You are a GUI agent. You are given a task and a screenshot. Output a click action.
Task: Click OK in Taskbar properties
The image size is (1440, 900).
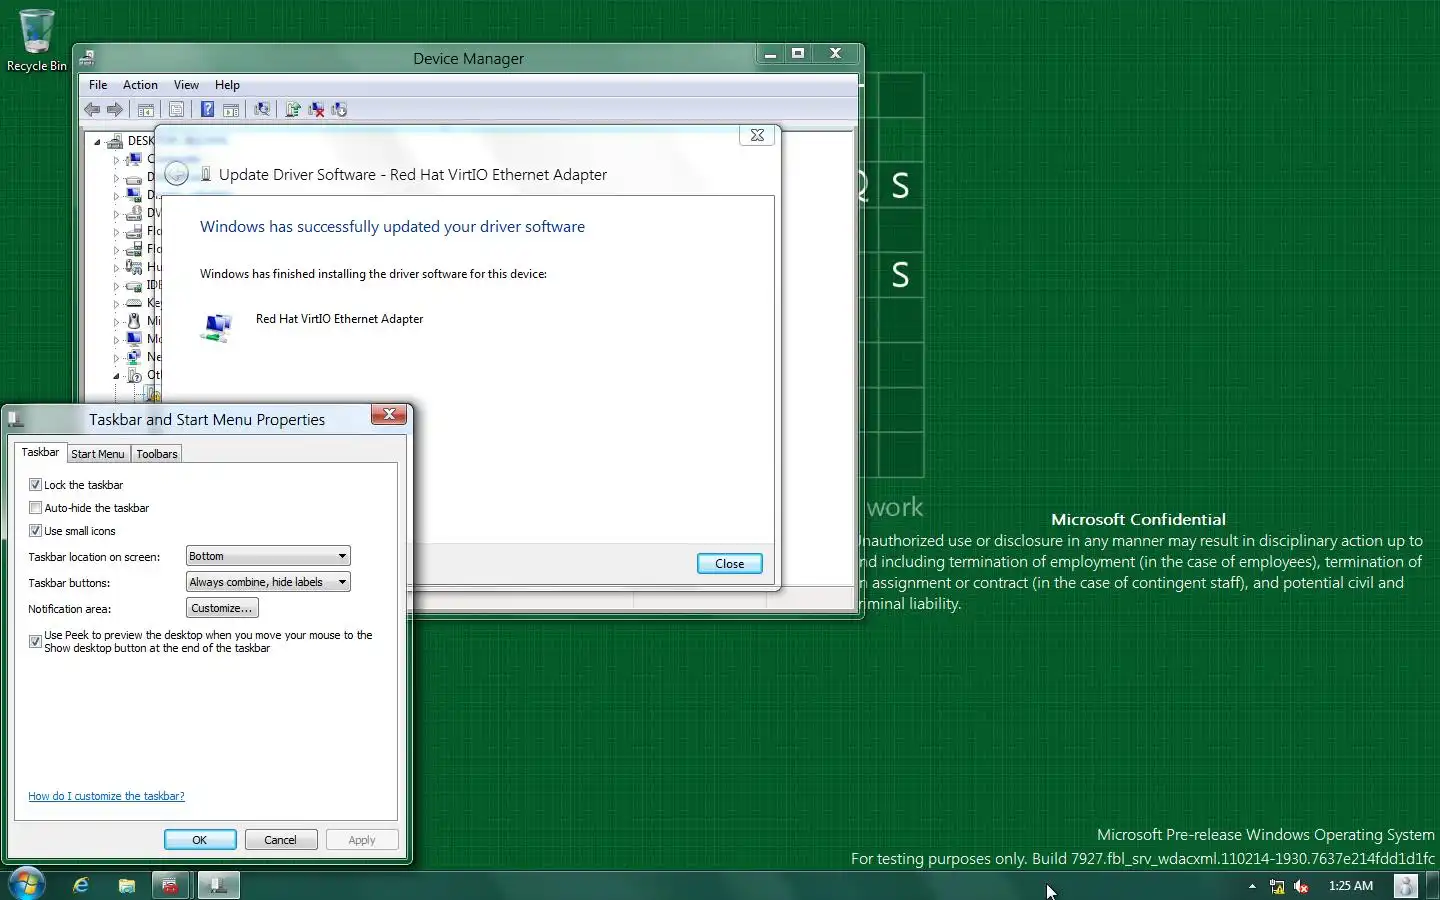coord(200,840)
